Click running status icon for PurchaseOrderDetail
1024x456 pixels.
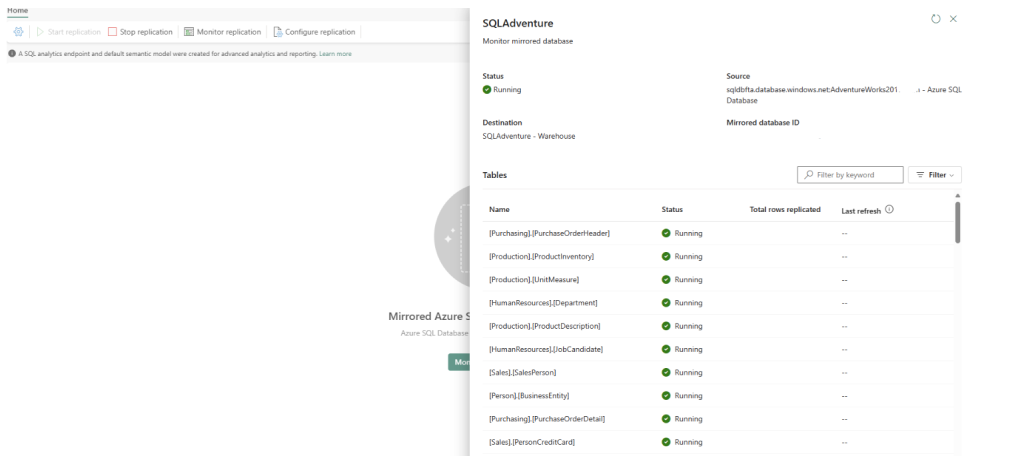666,419
